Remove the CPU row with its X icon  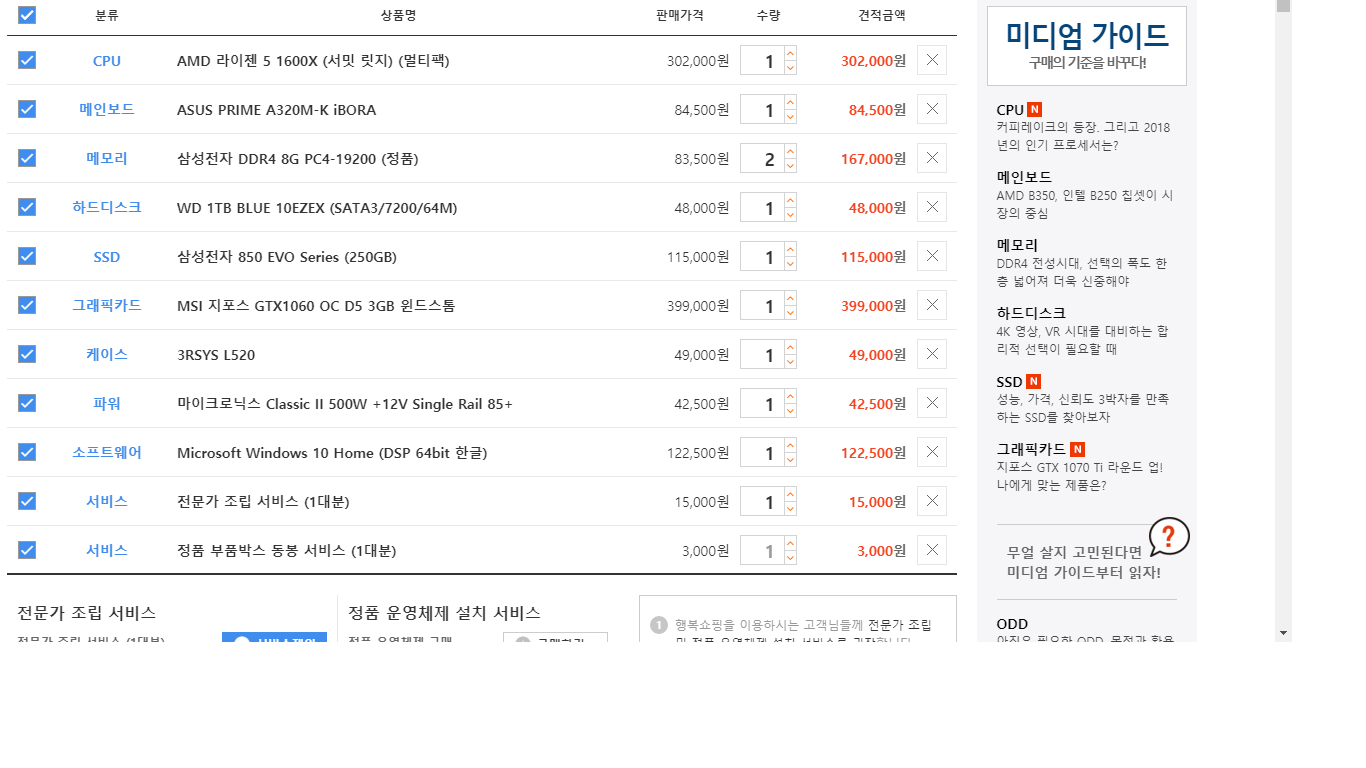(x=932, y=60)
